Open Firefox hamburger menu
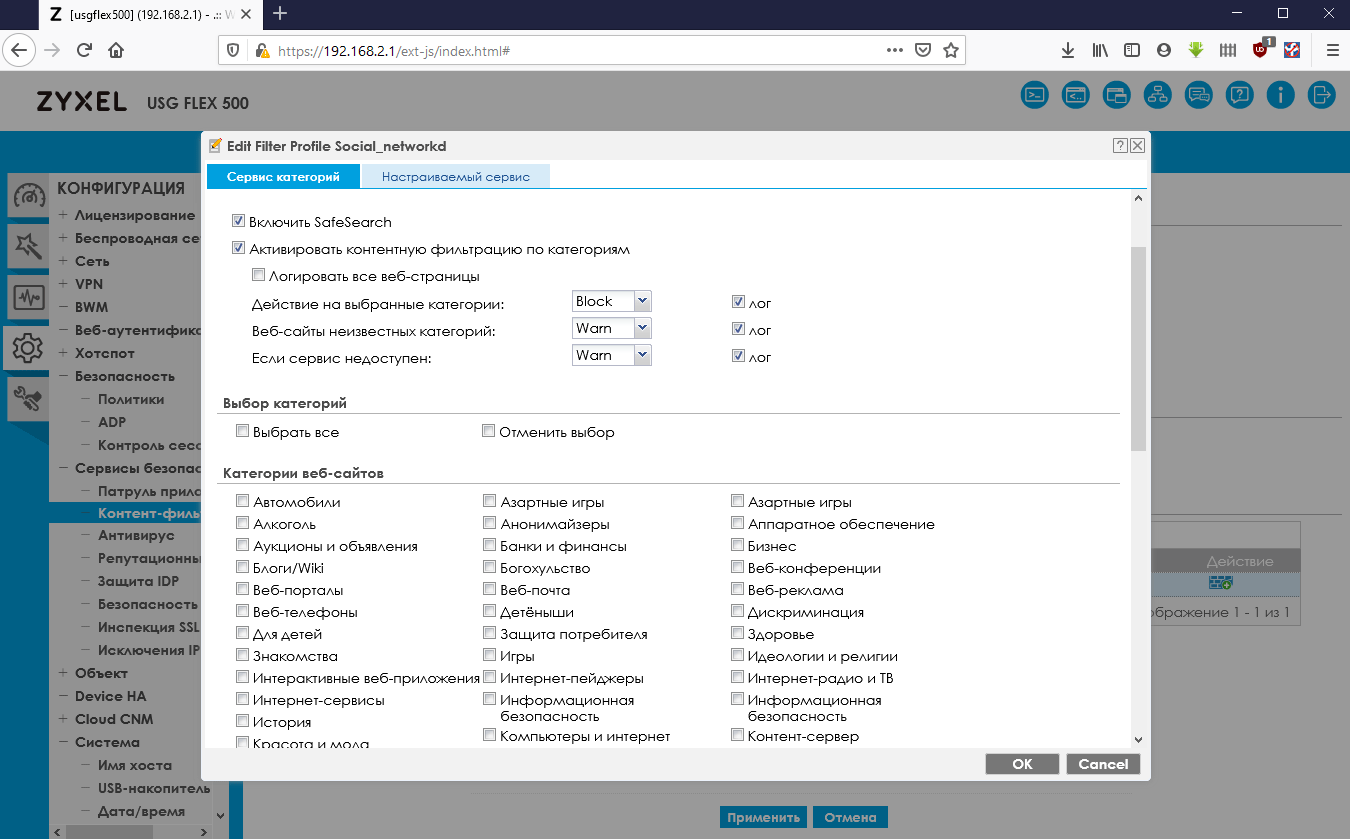The width and height of the screenshot is (1350, 839). (x=1332, y=49)
